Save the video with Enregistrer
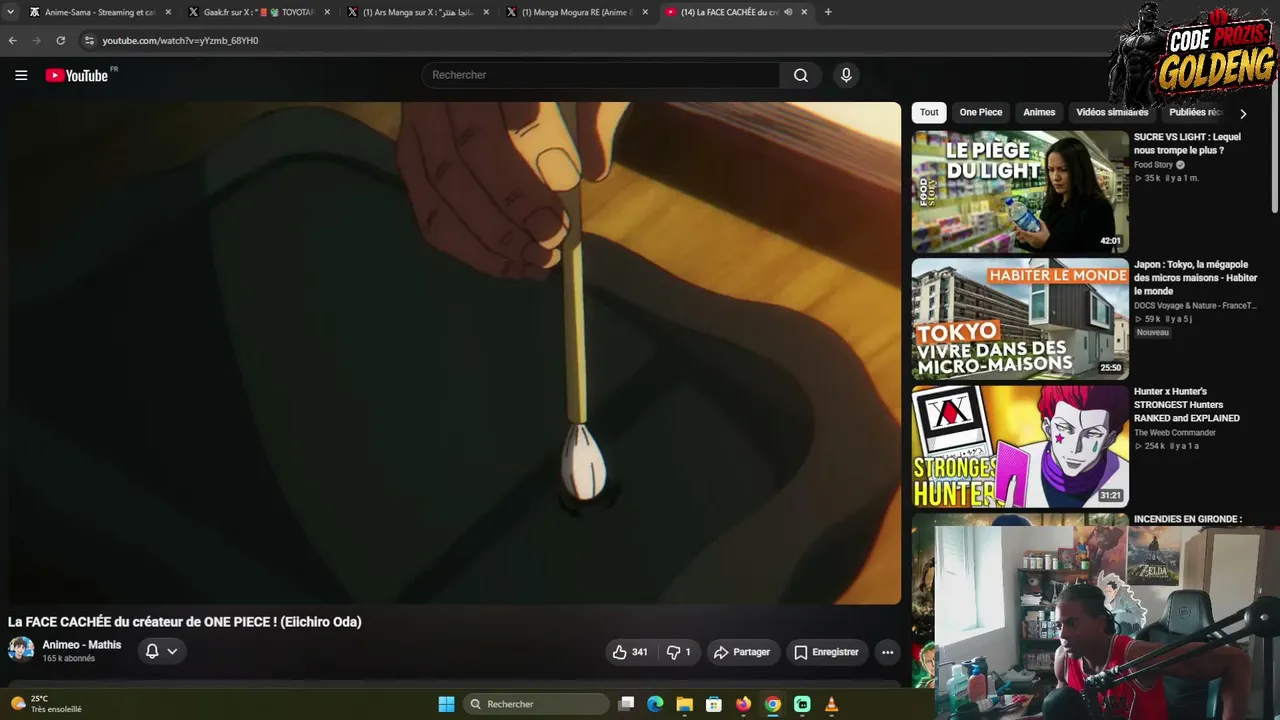The image size is (1280, 720). [x=826, y=652]
